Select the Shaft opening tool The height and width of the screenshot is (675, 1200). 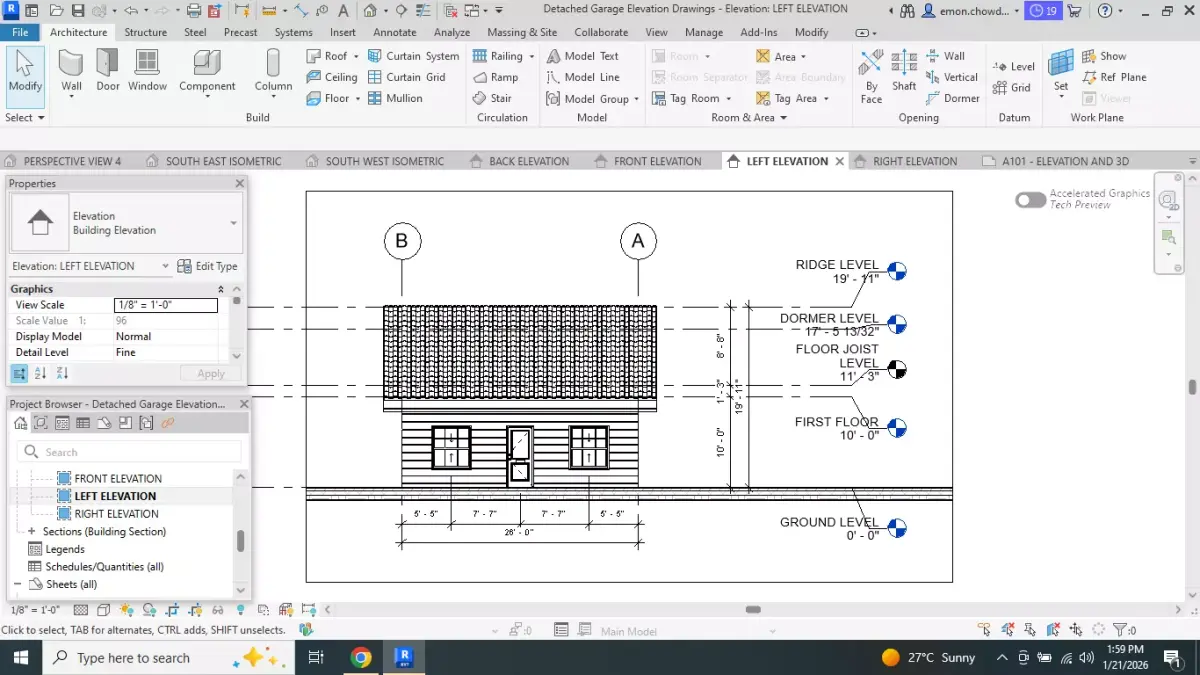pyautogui.click(x=904, y=72)
